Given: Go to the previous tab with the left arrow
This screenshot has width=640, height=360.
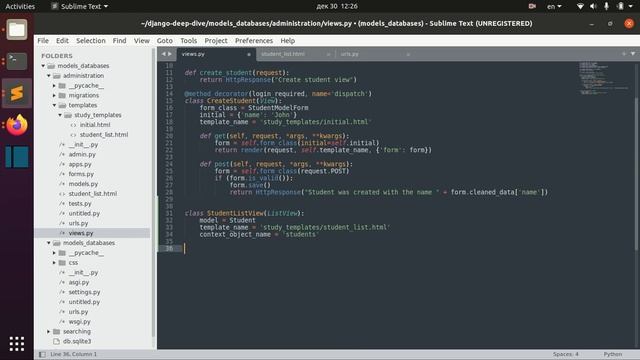Looking at the screenshot, I should coord(164,54).
